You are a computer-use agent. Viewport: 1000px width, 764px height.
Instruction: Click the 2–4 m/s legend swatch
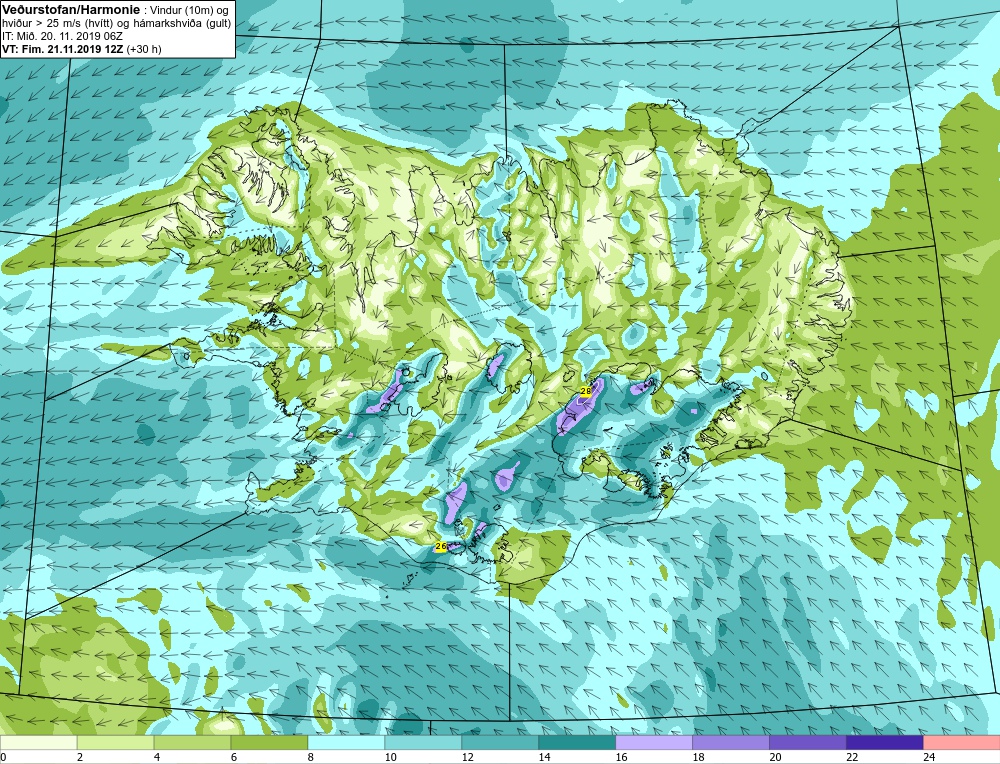click(115, 742)
